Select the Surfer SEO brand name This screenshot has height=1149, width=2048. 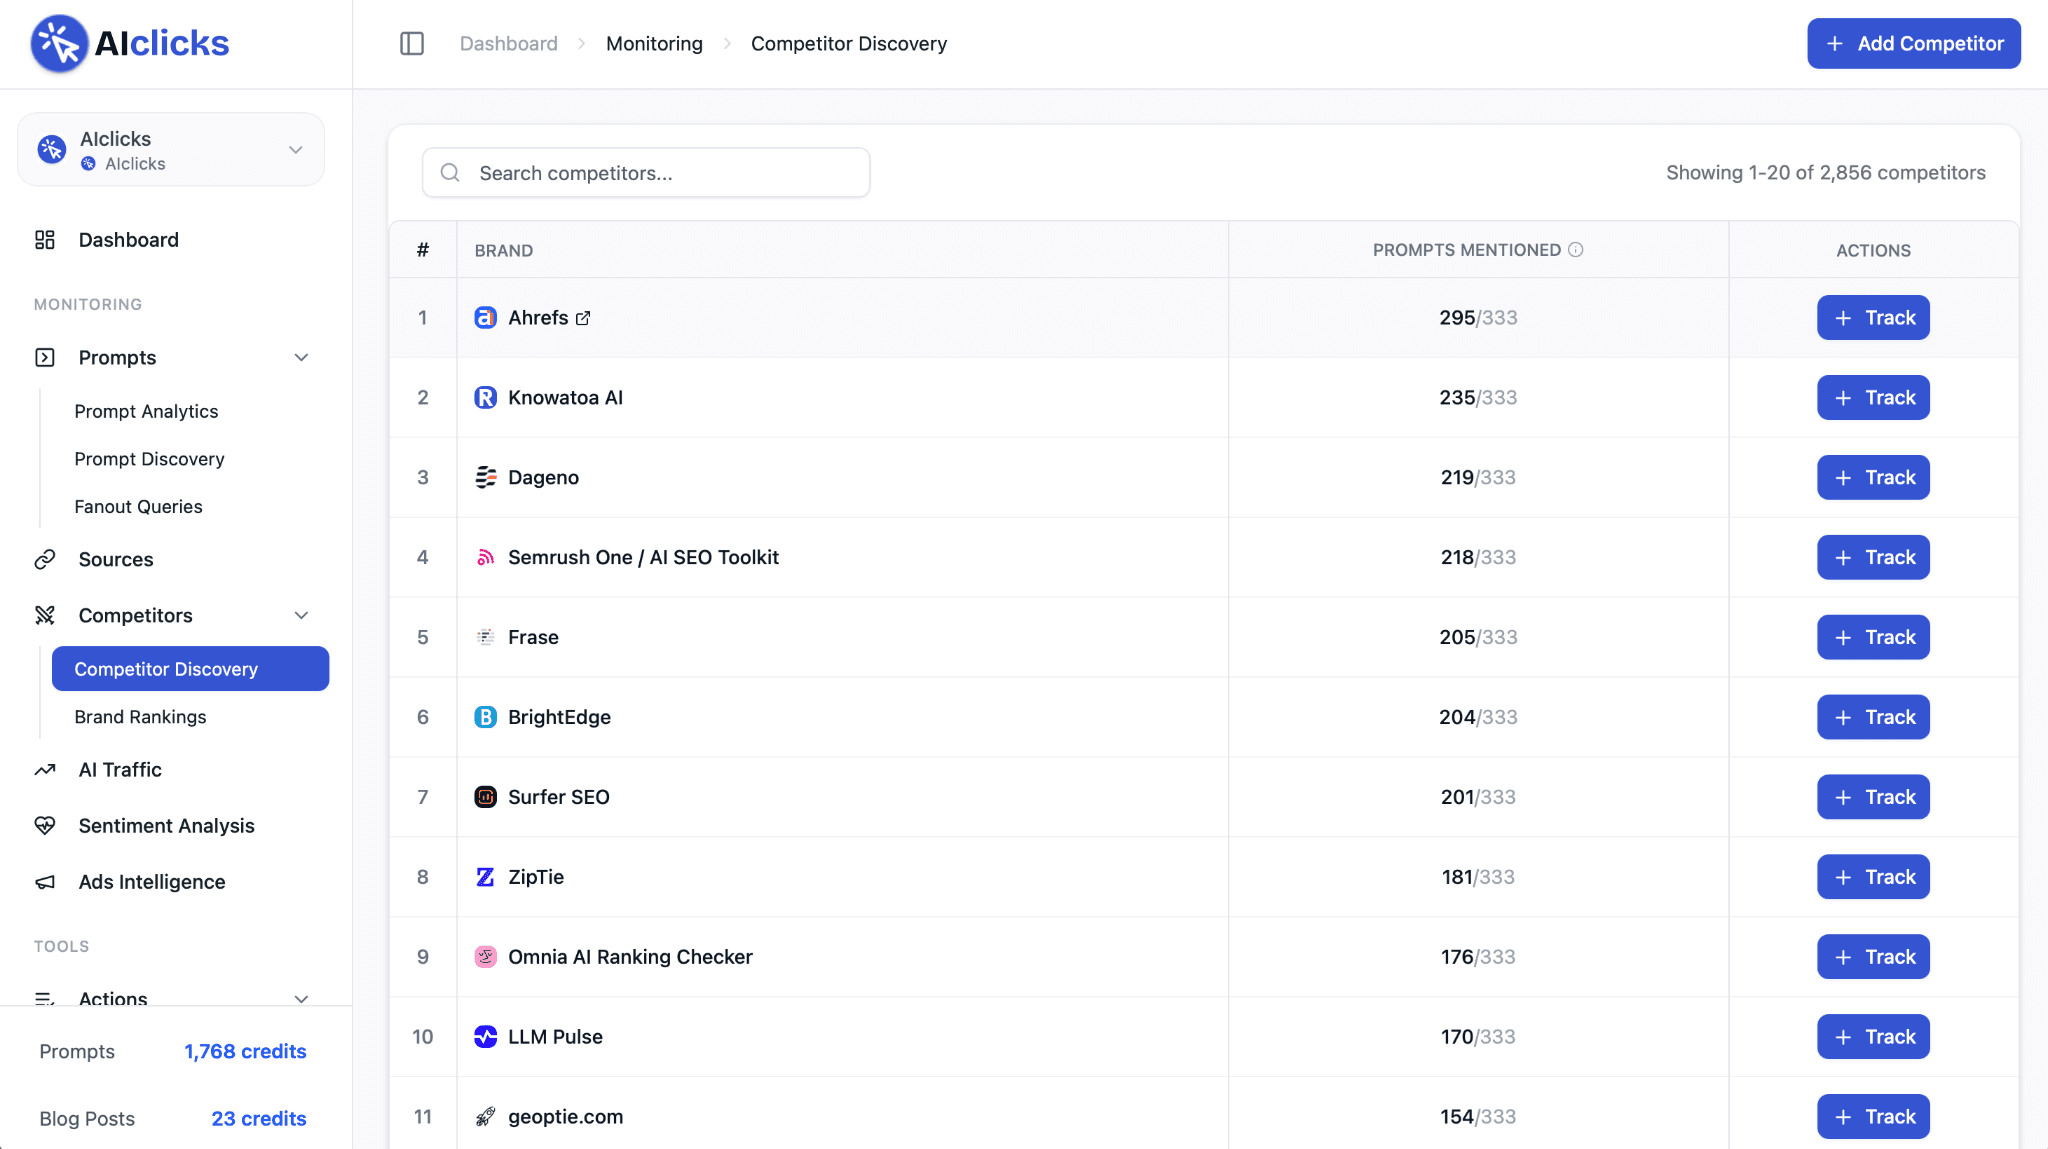(x=559, y=797)
